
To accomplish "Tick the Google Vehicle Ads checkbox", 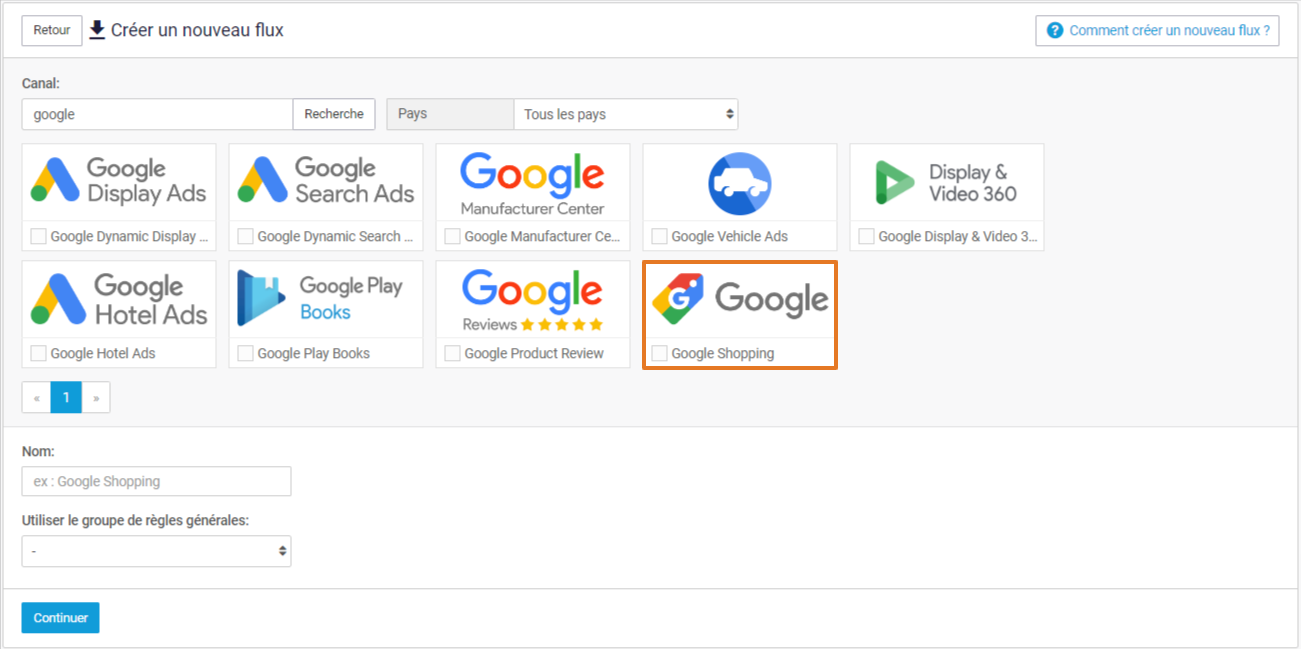I will coord(659,236).
